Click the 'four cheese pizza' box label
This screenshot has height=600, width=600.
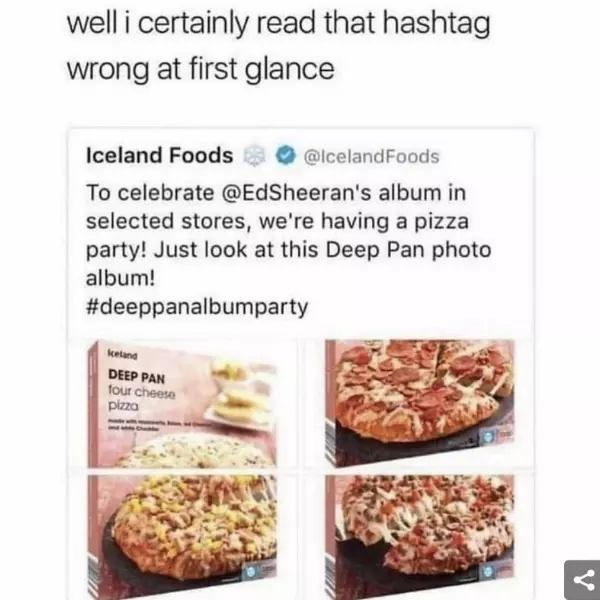142,399
